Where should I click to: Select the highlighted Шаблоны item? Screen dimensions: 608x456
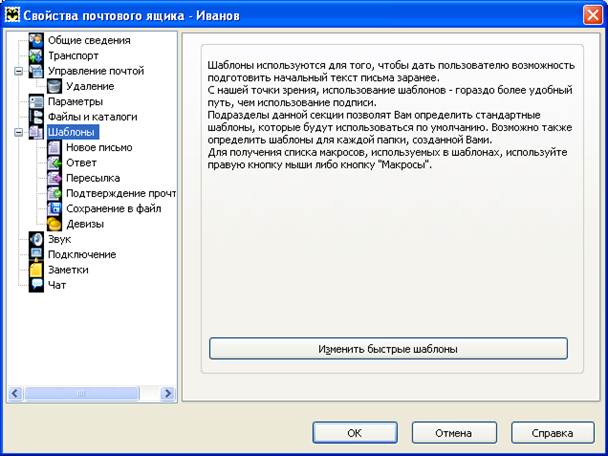click(x=73, y=132)
